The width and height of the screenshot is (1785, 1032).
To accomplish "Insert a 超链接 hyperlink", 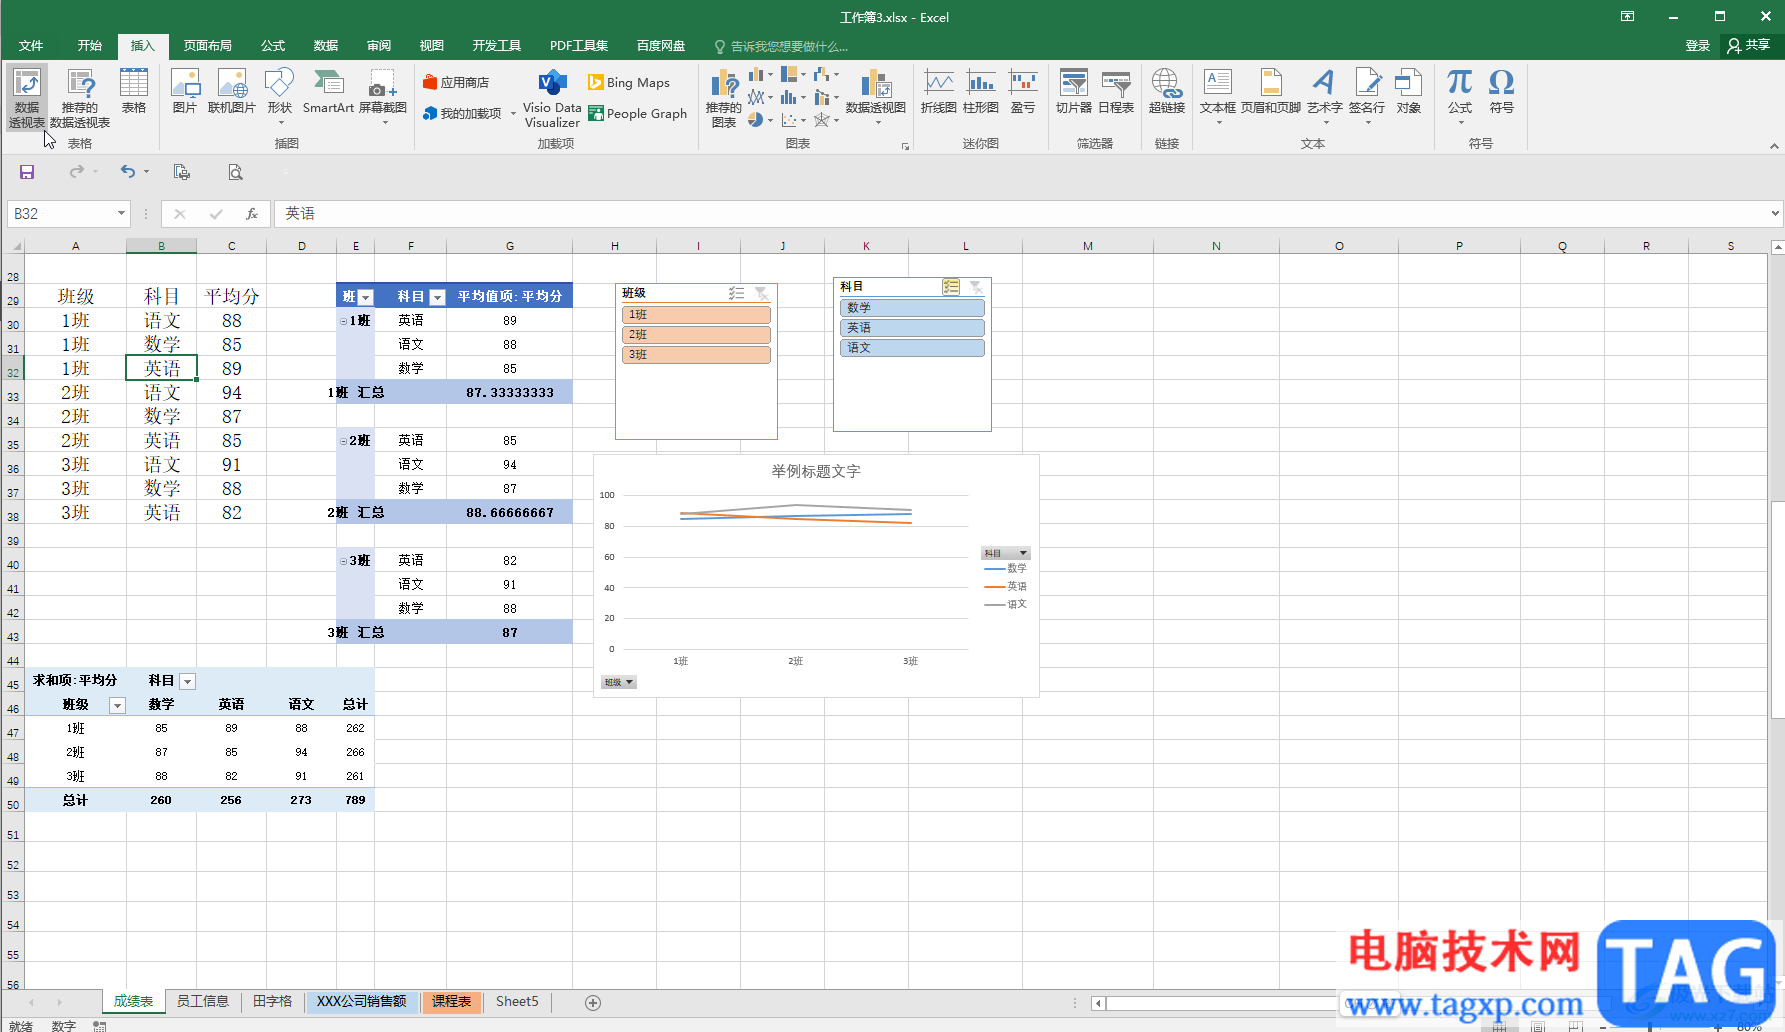I will click(x=1167, y=90).
